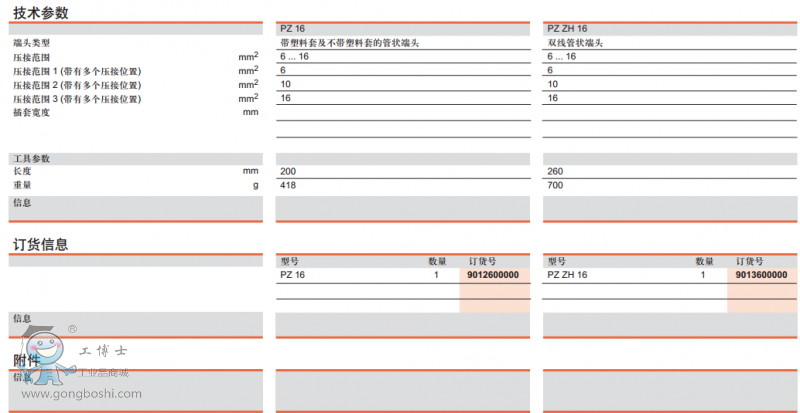Select the 端头类型 row label
The width and height of the screenshot is (800, 413).
click(31, 44)
